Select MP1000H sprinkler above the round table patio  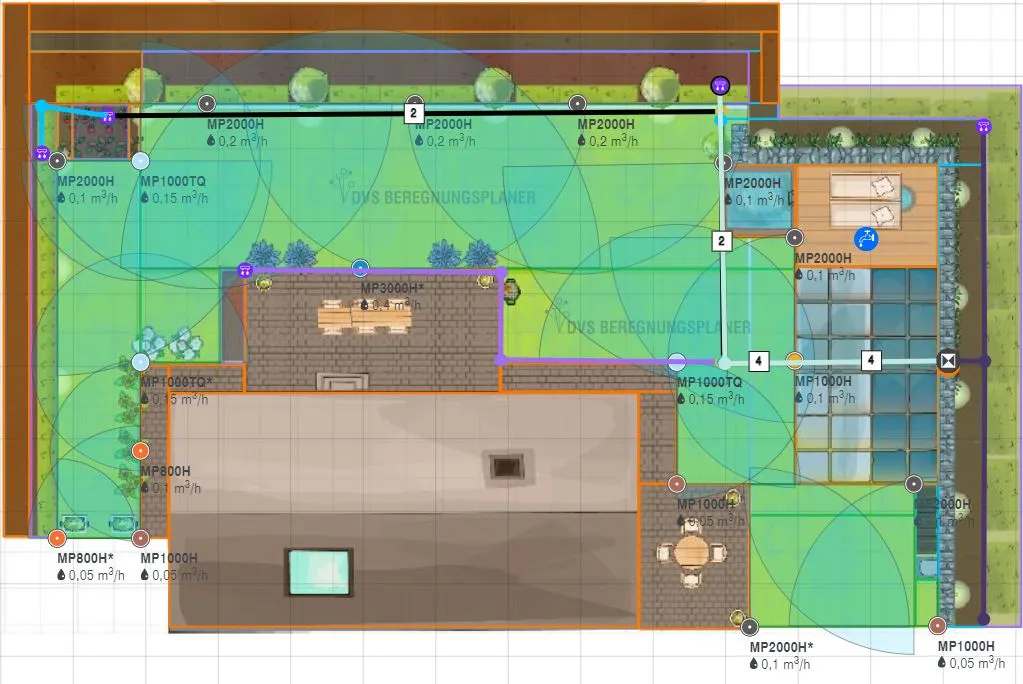677,484
